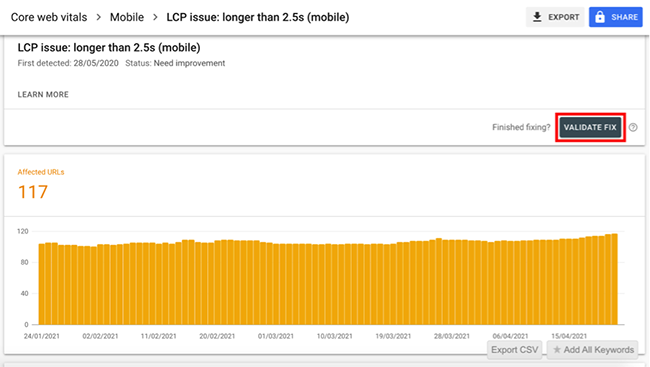
Task: Click the first bar in the chart
Action: (41, 284)
